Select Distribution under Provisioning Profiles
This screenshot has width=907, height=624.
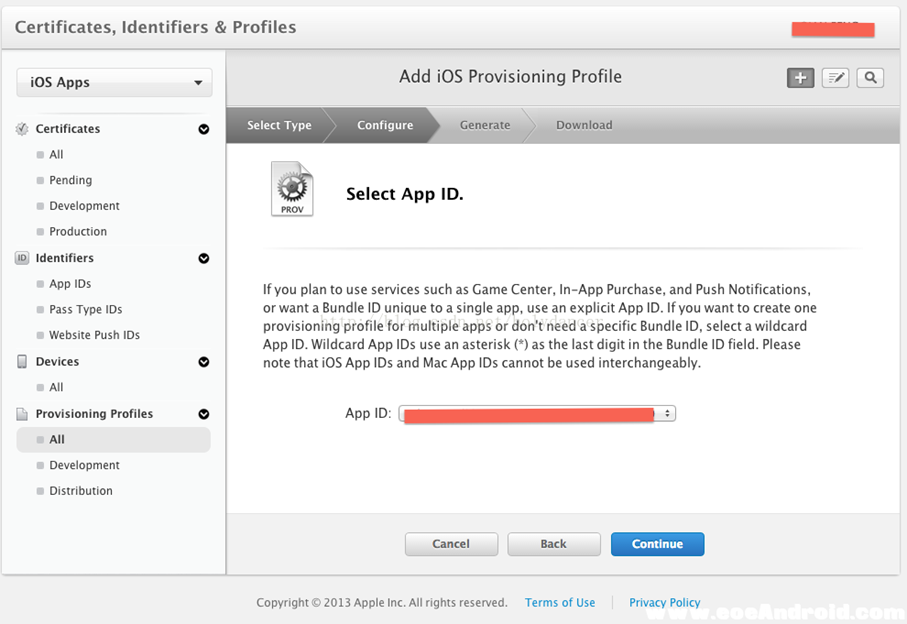tap(81, 491)
